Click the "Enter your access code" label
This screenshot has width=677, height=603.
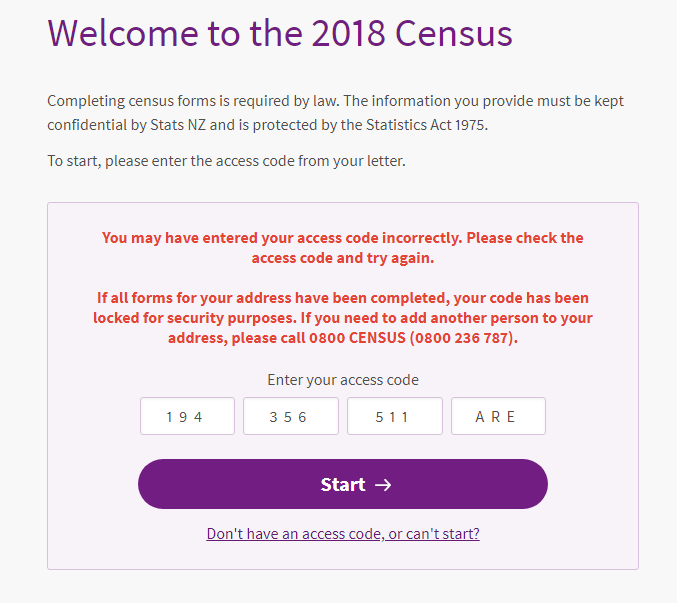tap(343, 380)
